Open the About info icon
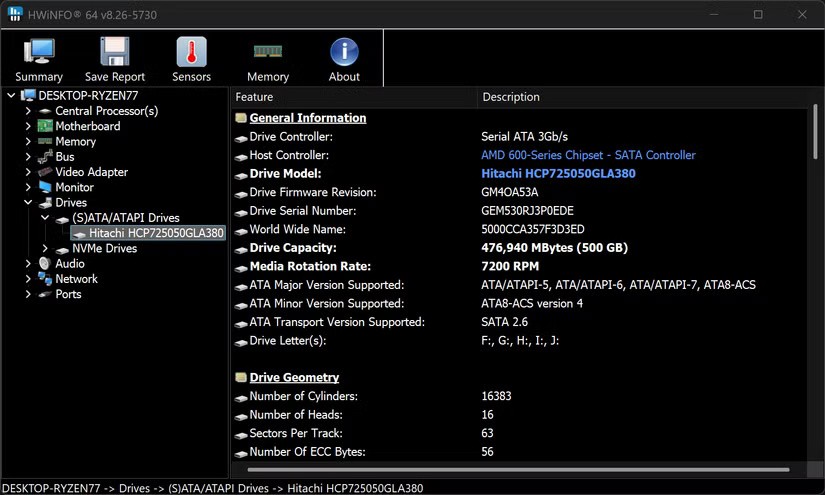 pos(344,52)
